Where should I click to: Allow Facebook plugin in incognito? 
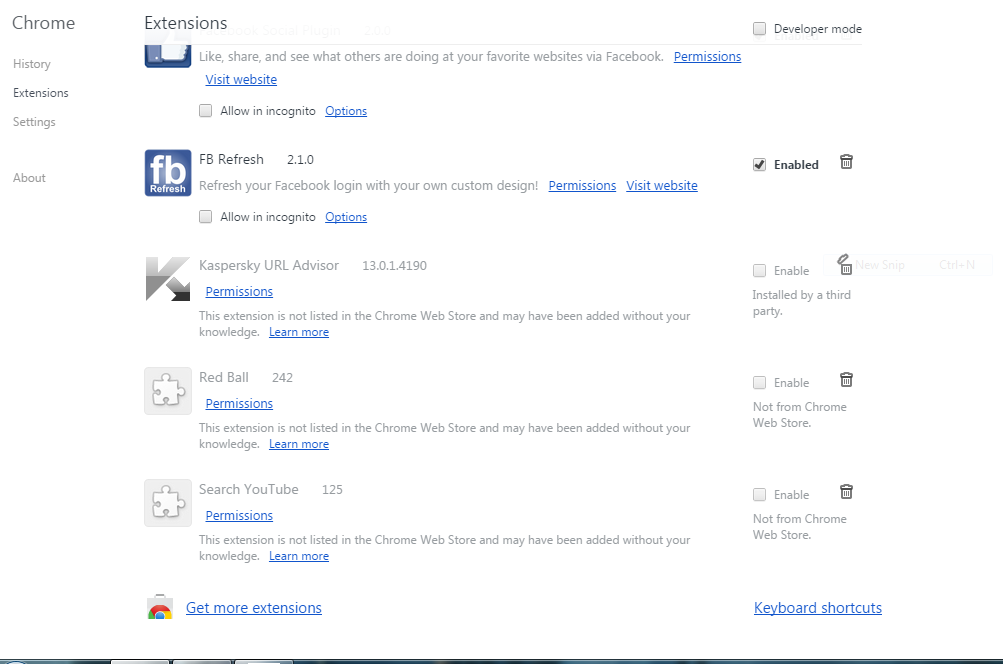coord(205,111)
